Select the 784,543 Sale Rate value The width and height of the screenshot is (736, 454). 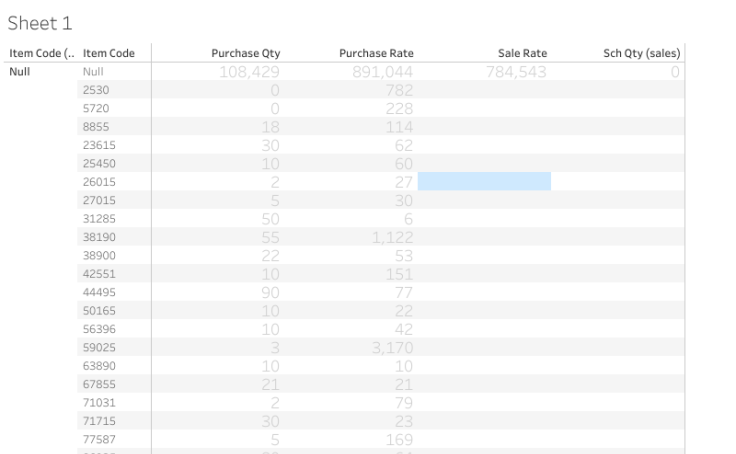click(x=515, y=72)
